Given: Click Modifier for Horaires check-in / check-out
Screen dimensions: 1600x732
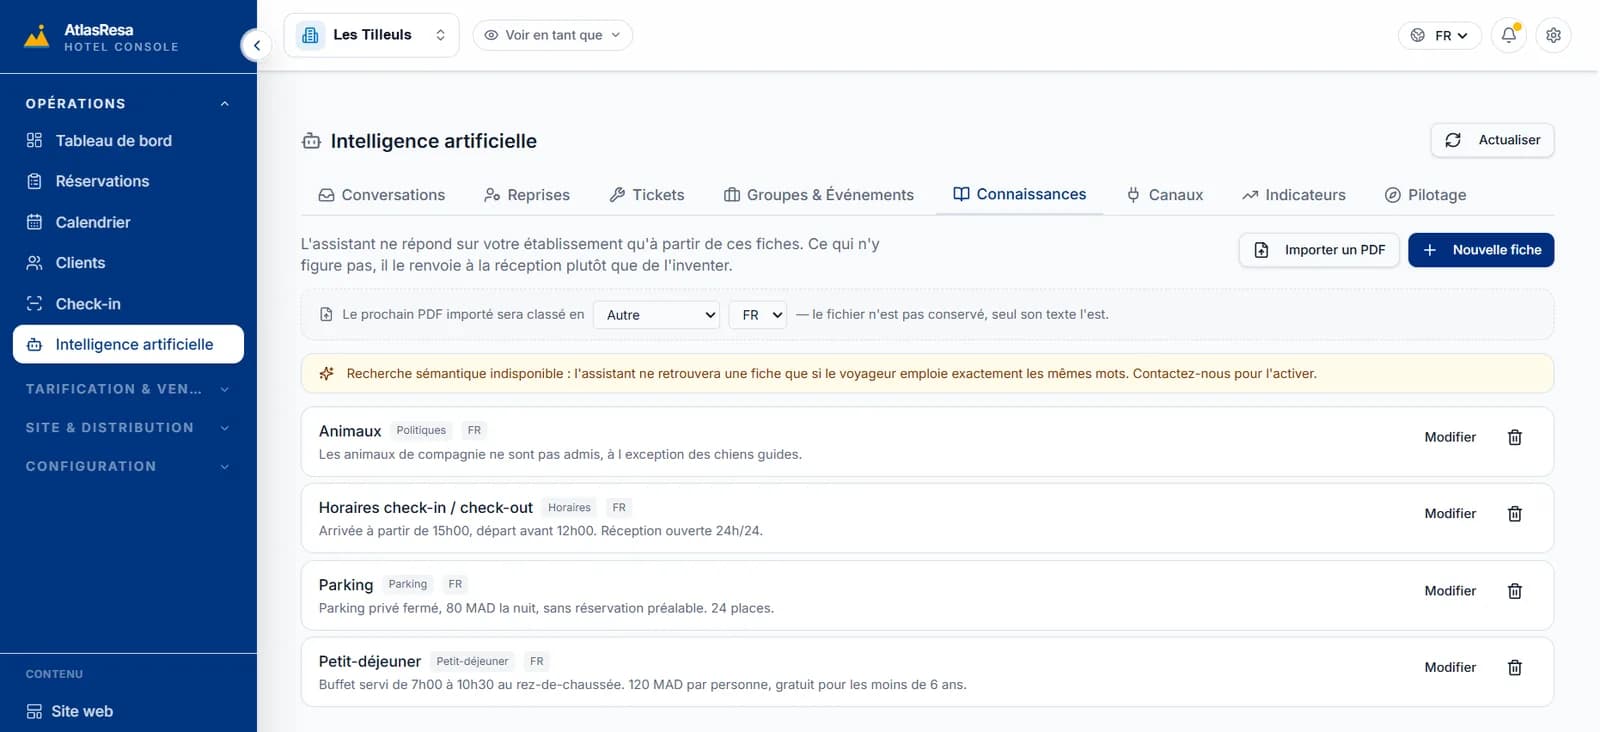Looking at the screenshot, I should click(1450, 514).
